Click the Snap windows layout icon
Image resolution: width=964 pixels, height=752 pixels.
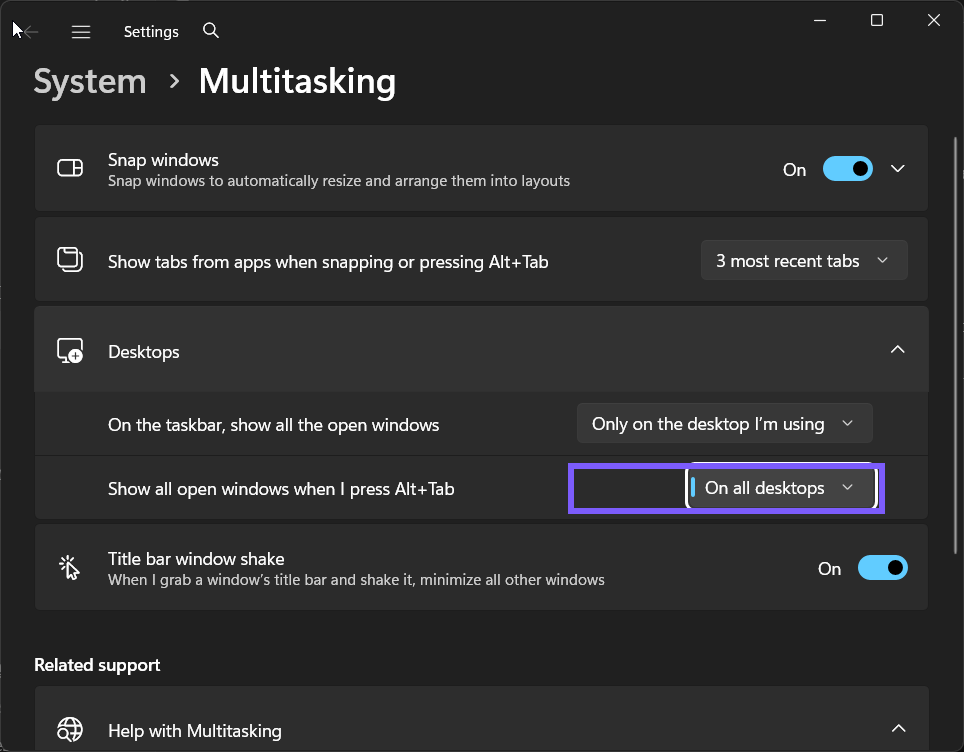(70, 168)
